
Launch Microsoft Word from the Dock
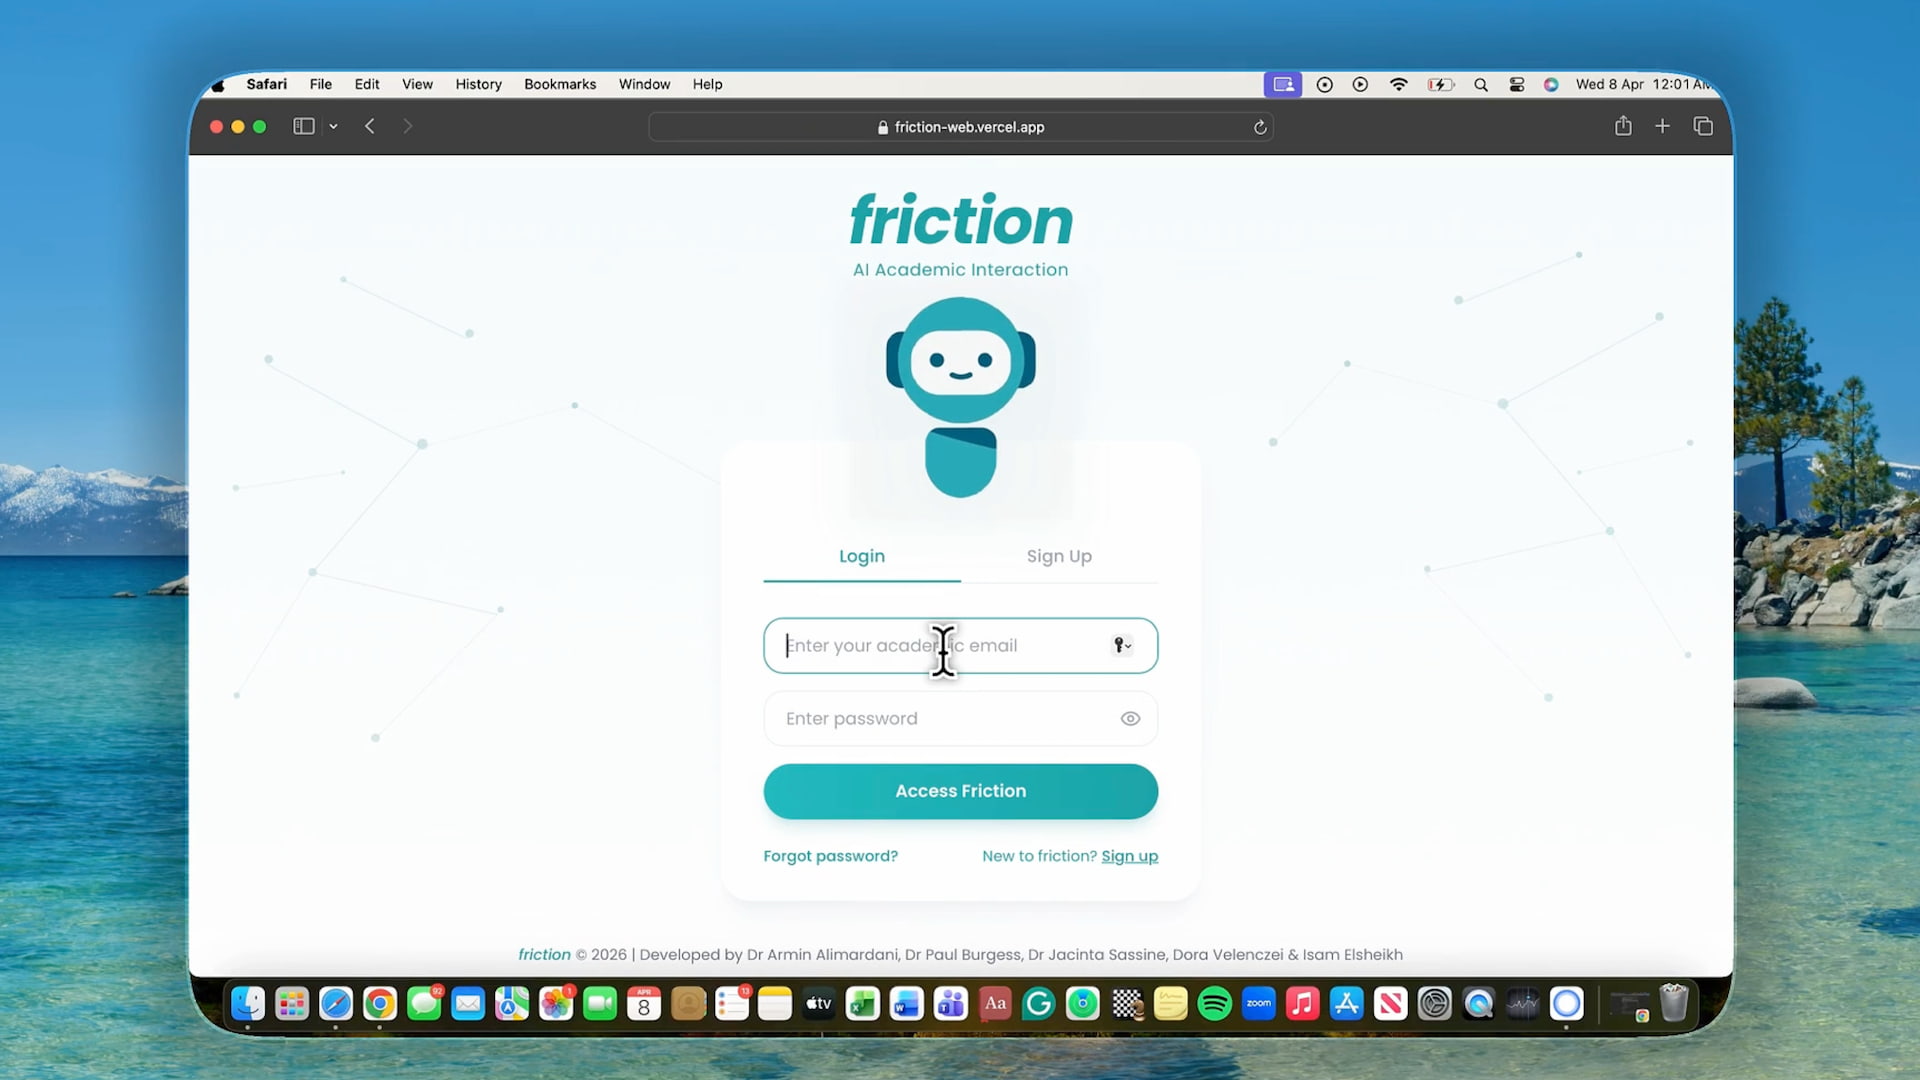(907, 1003)
